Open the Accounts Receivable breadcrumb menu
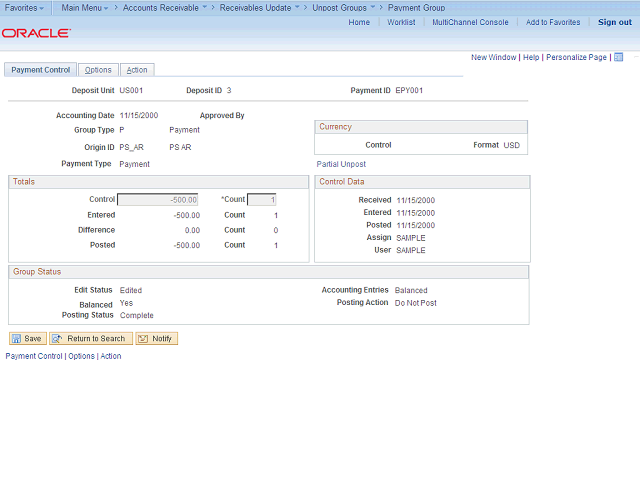The image size is (640, 480). point(164,7)
